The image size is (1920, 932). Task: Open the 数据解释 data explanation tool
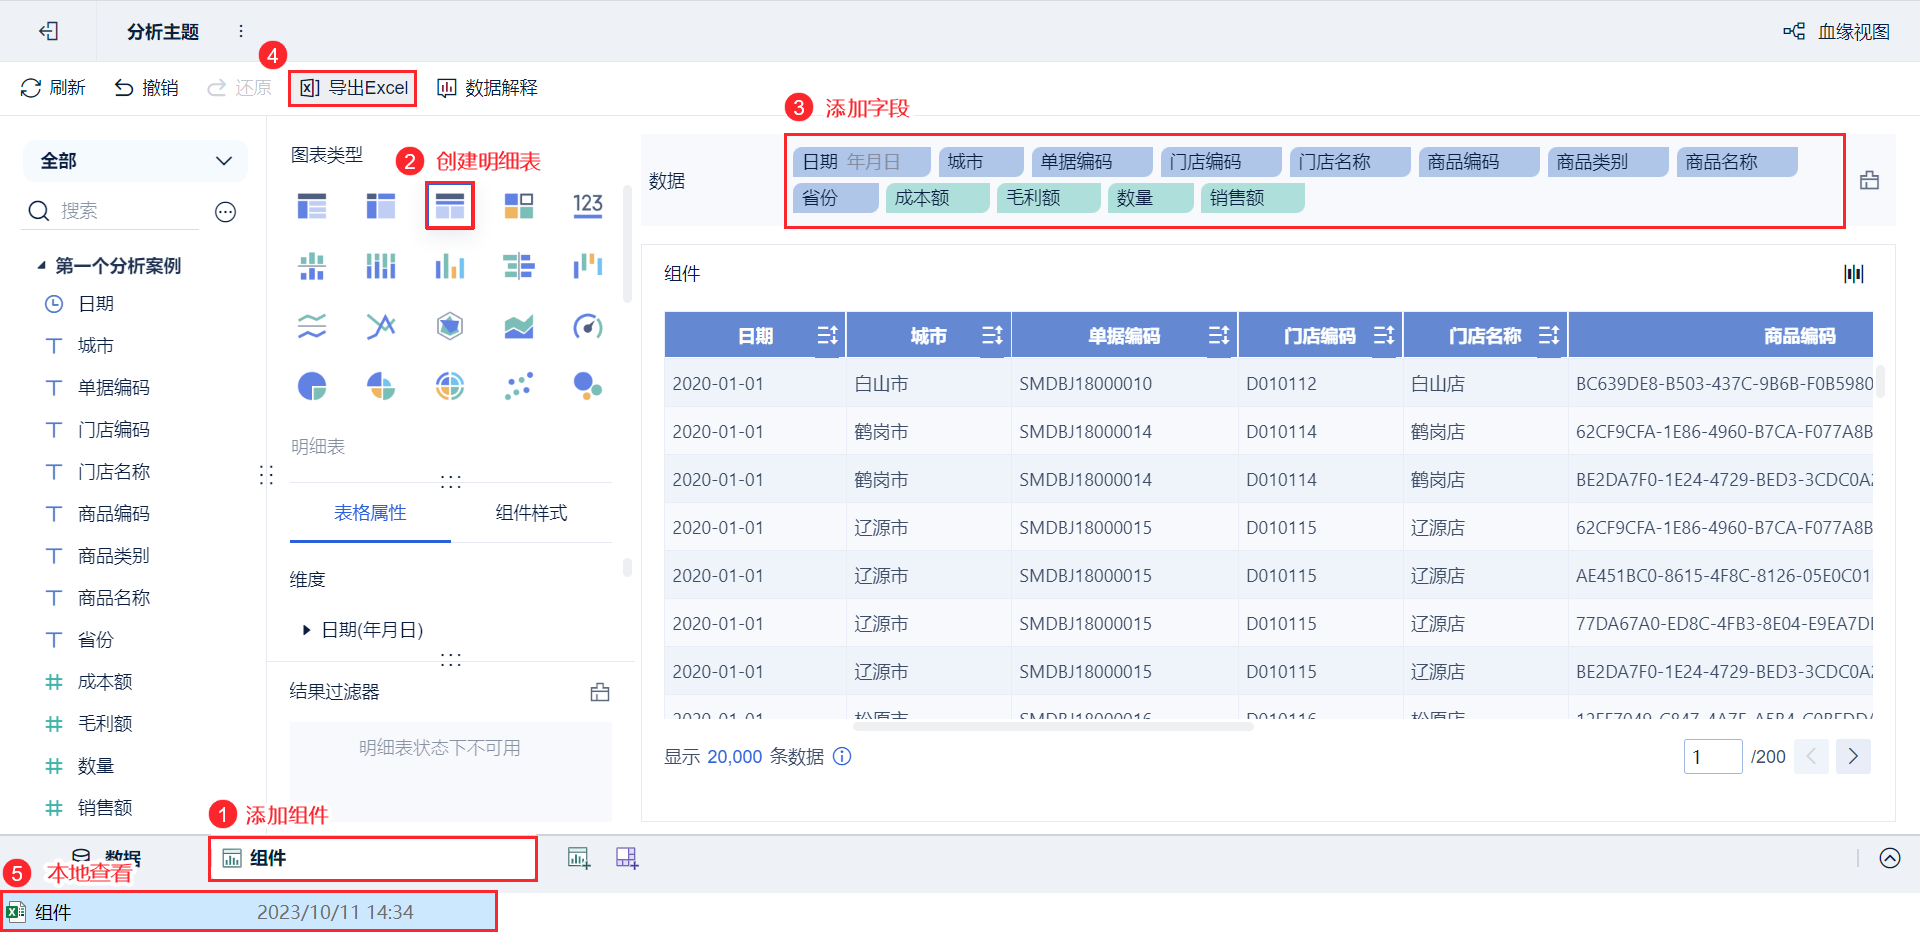tap(487, 88)
